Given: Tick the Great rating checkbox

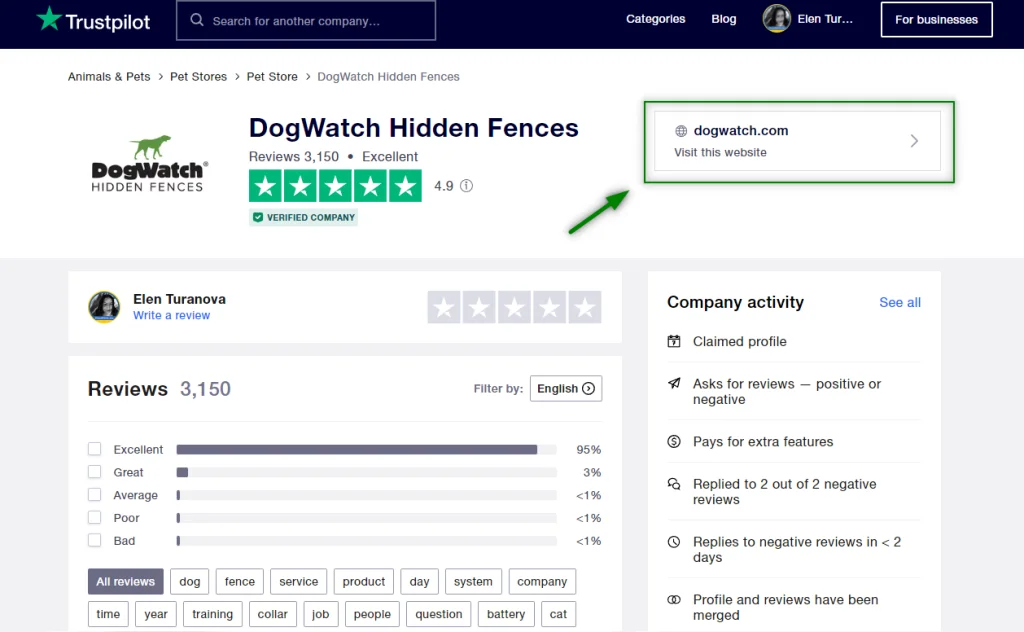Looking at the screenshot, I should (95, 472).
